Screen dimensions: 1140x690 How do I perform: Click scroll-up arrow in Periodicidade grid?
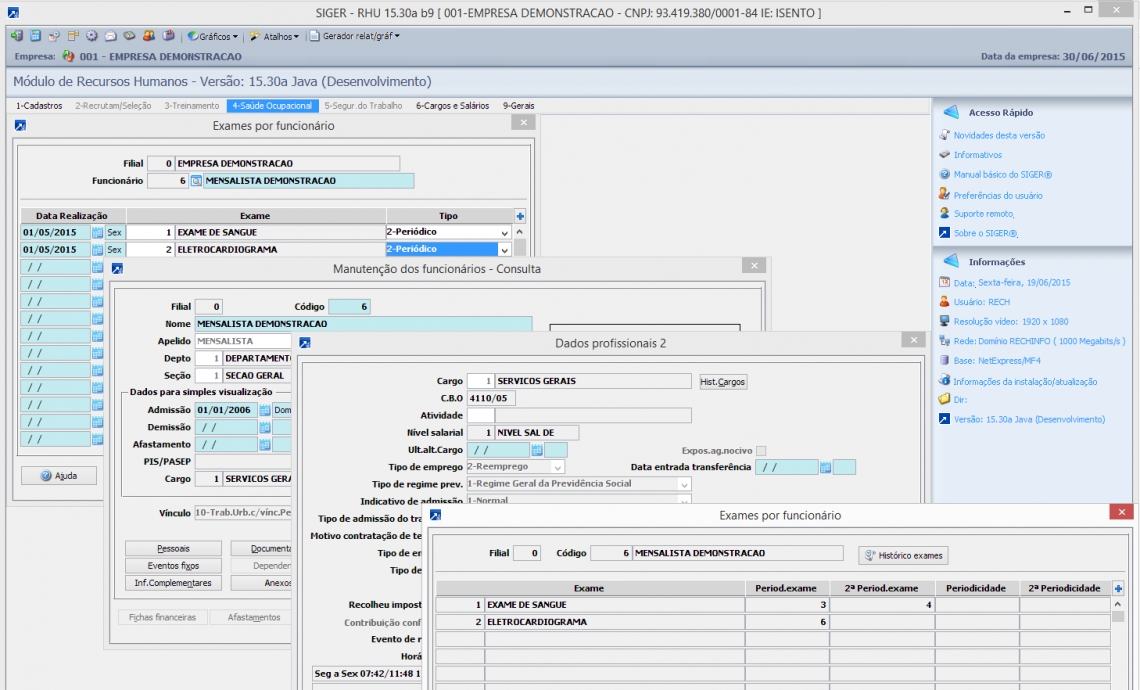click(x=1118, y=604)
